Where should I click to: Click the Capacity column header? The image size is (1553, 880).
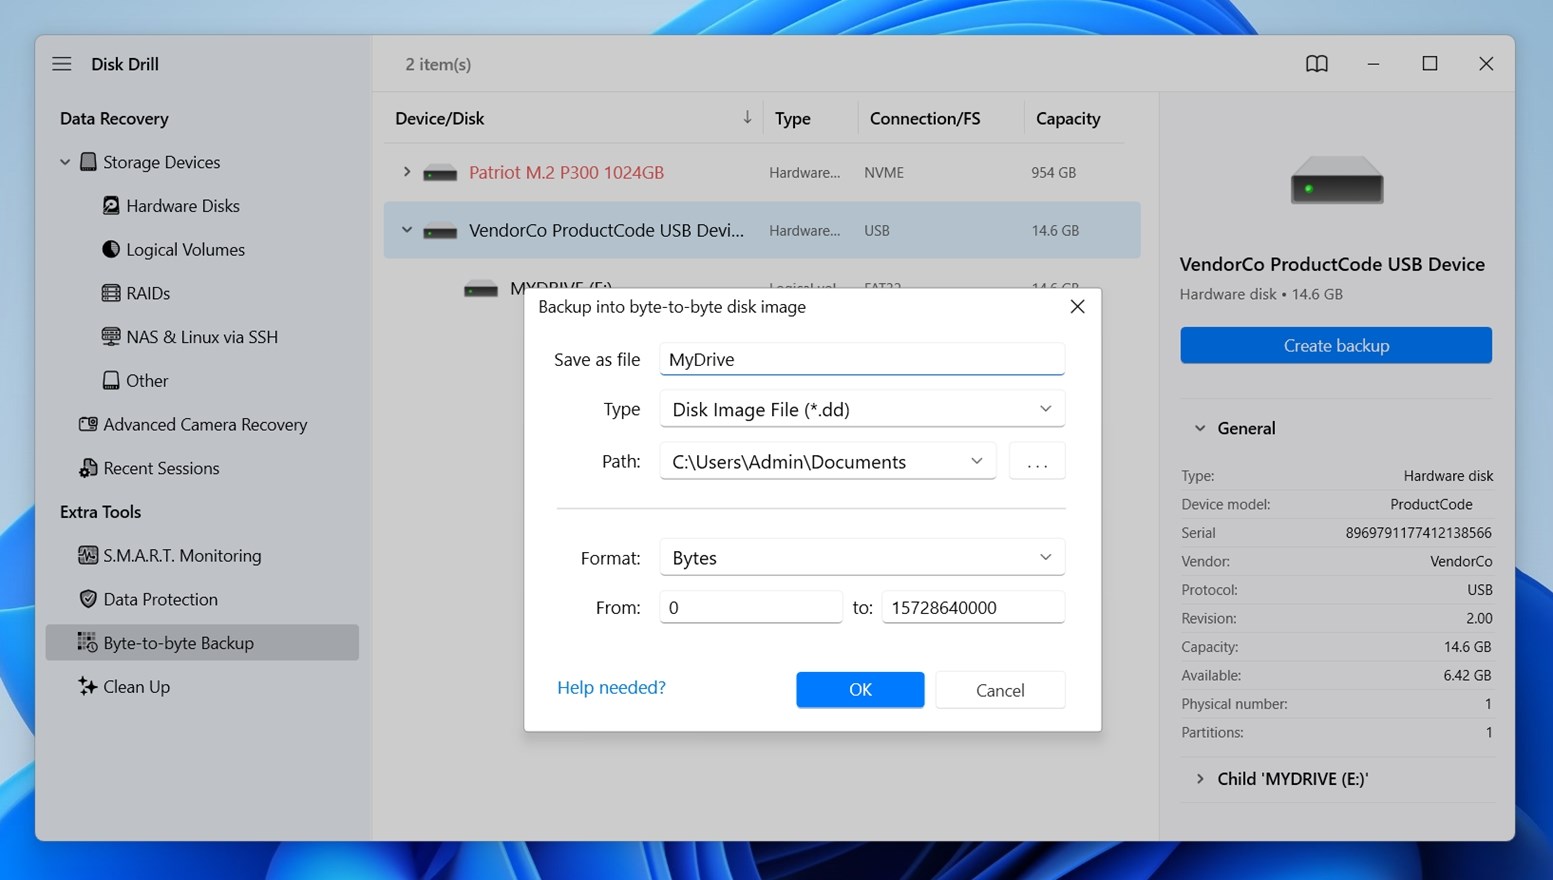pos(1068,118)
